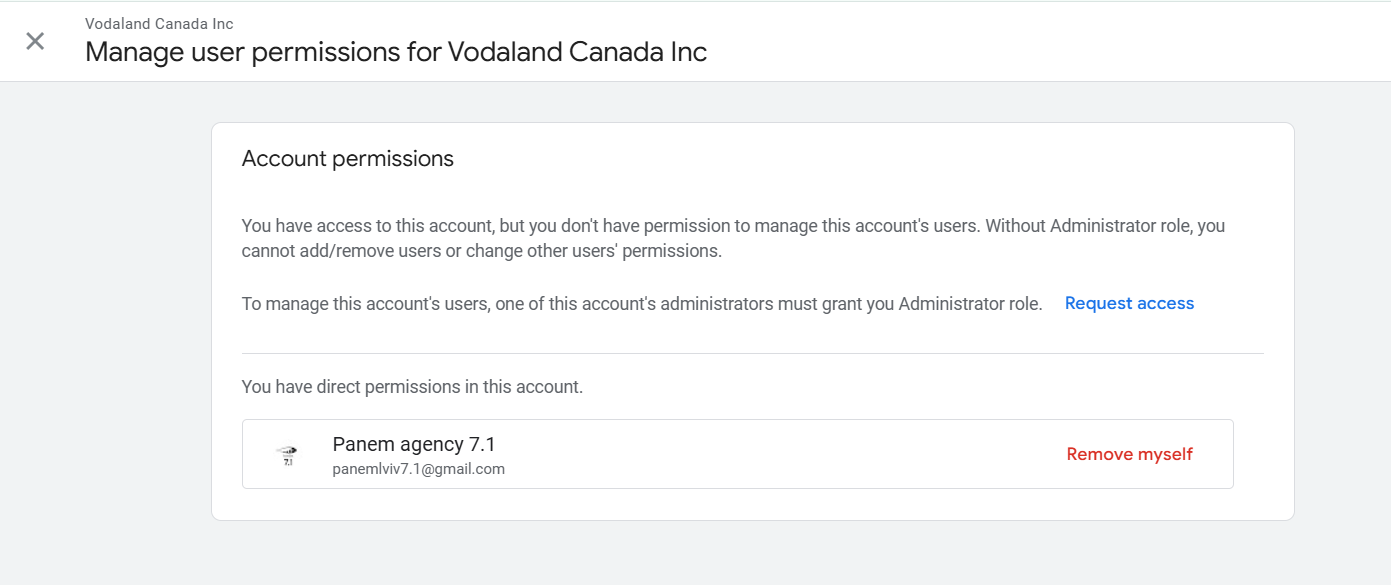
Task: Click the Account permissions heading
Action: pyautogui.click(x=348, y=159)
